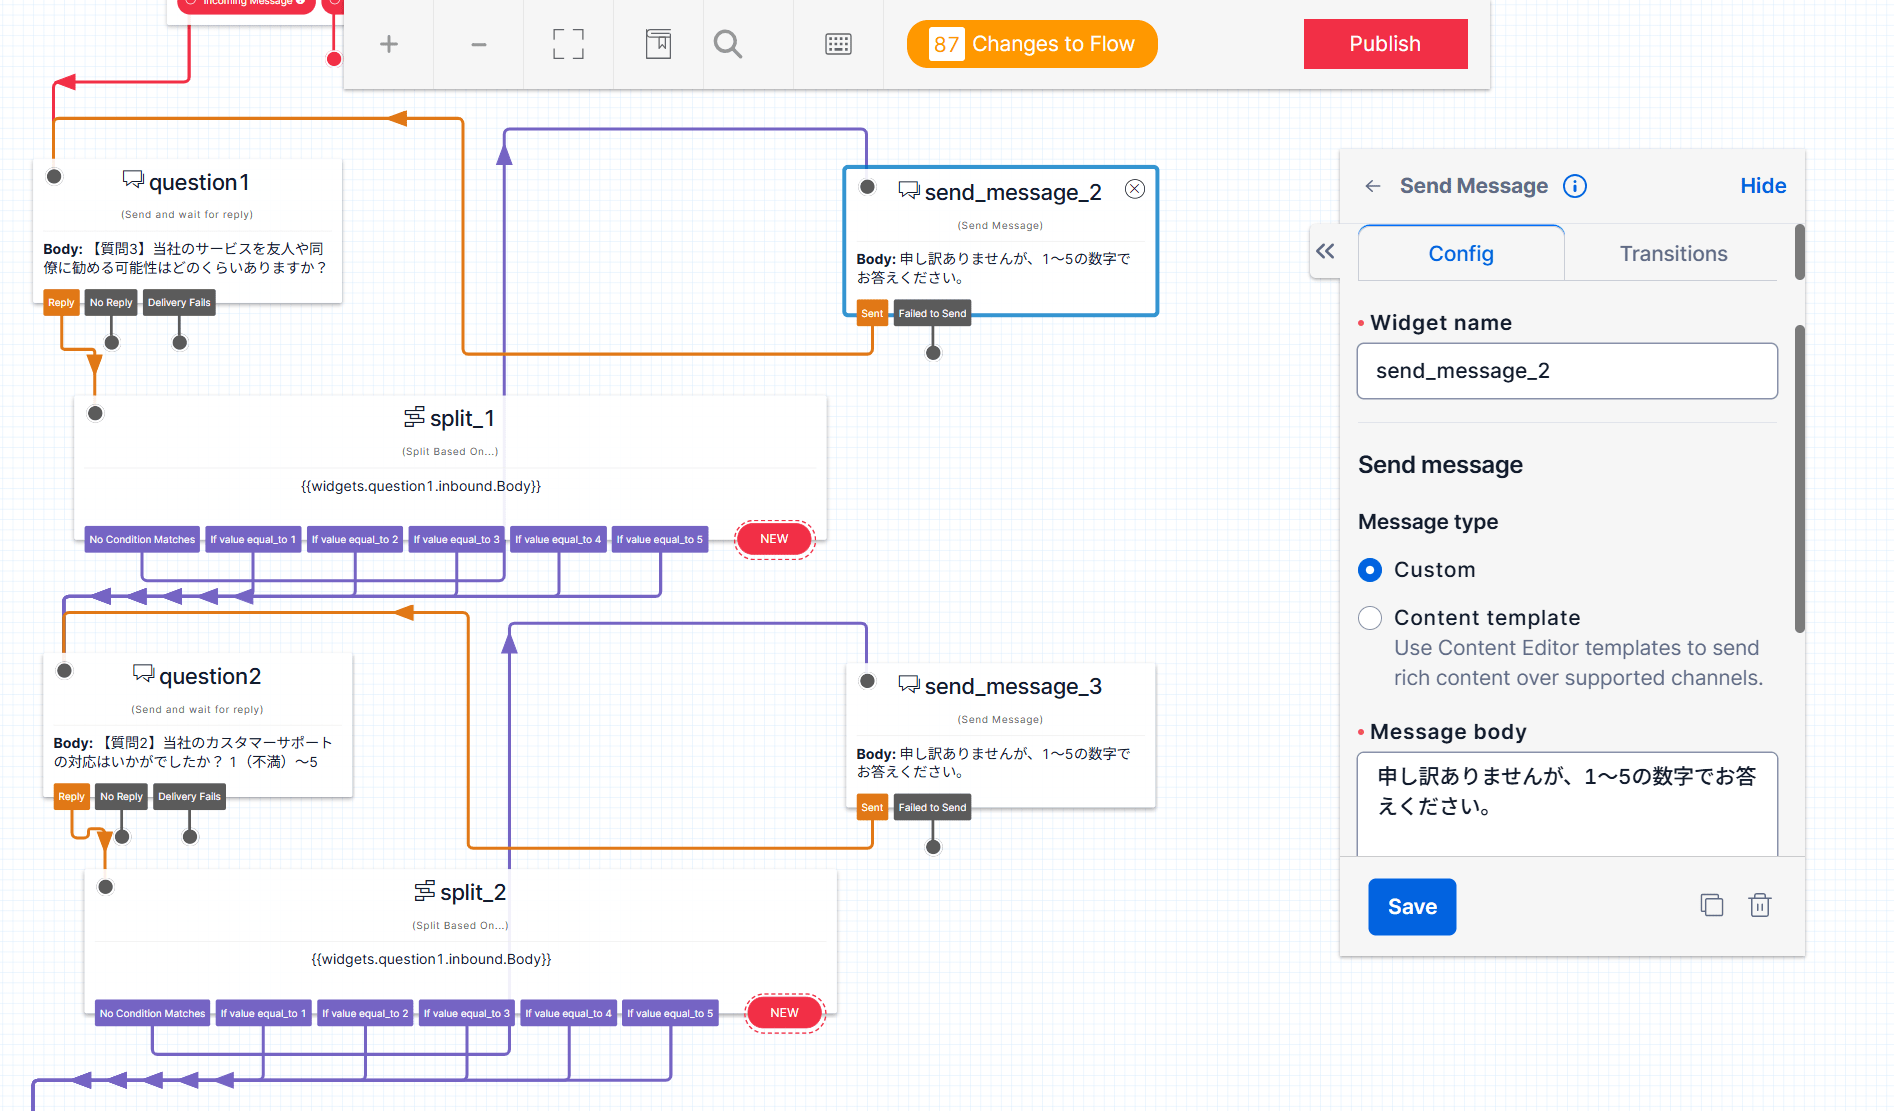This screenshot has width=1894, height=1111.
Task: Click split_1 If value equal_to 1
Action: [x=253, y=539]
